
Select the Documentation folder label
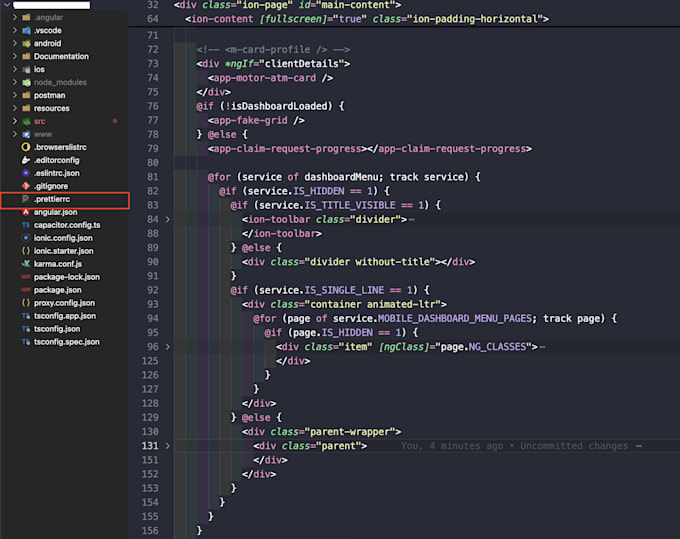61,56
